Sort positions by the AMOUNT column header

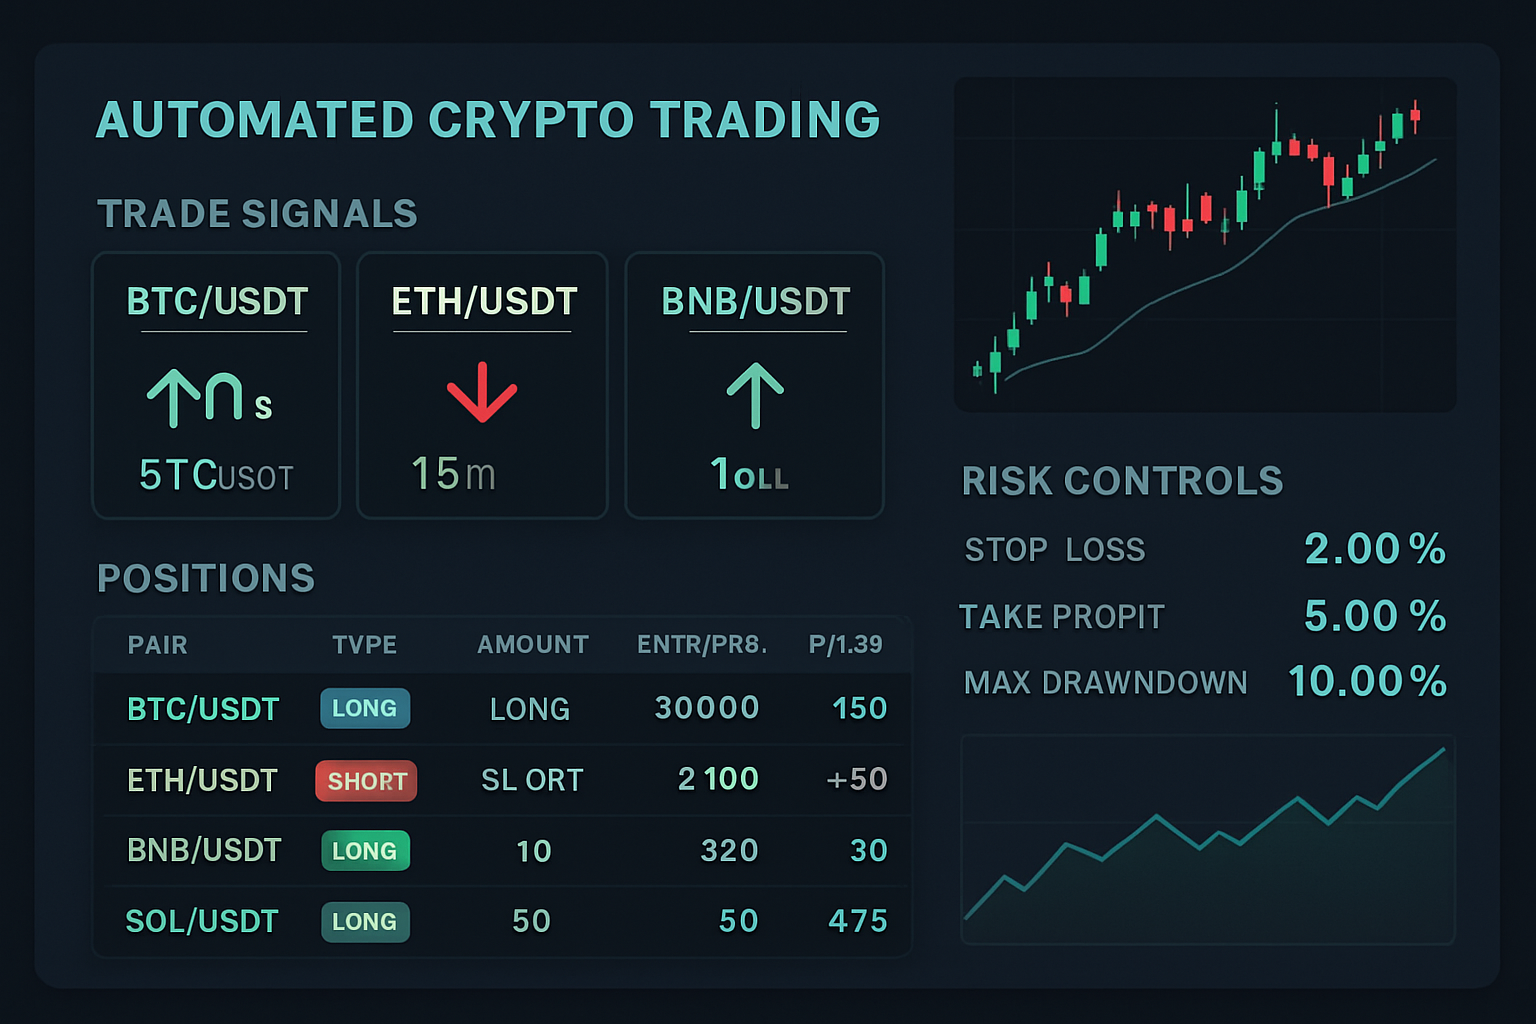pyautogui.click(x=533, y=645)
